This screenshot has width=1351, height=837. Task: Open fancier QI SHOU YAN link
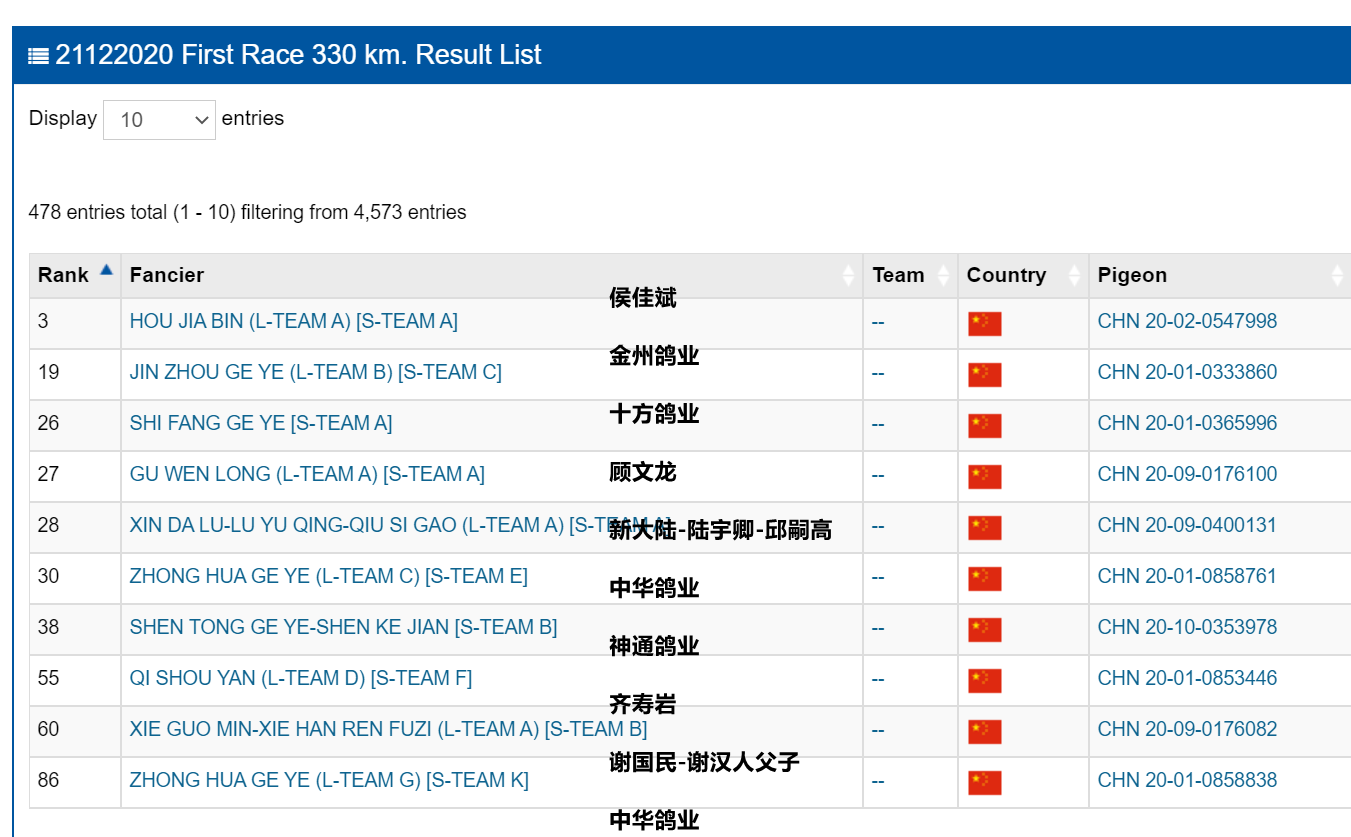[x=301, y=678]
